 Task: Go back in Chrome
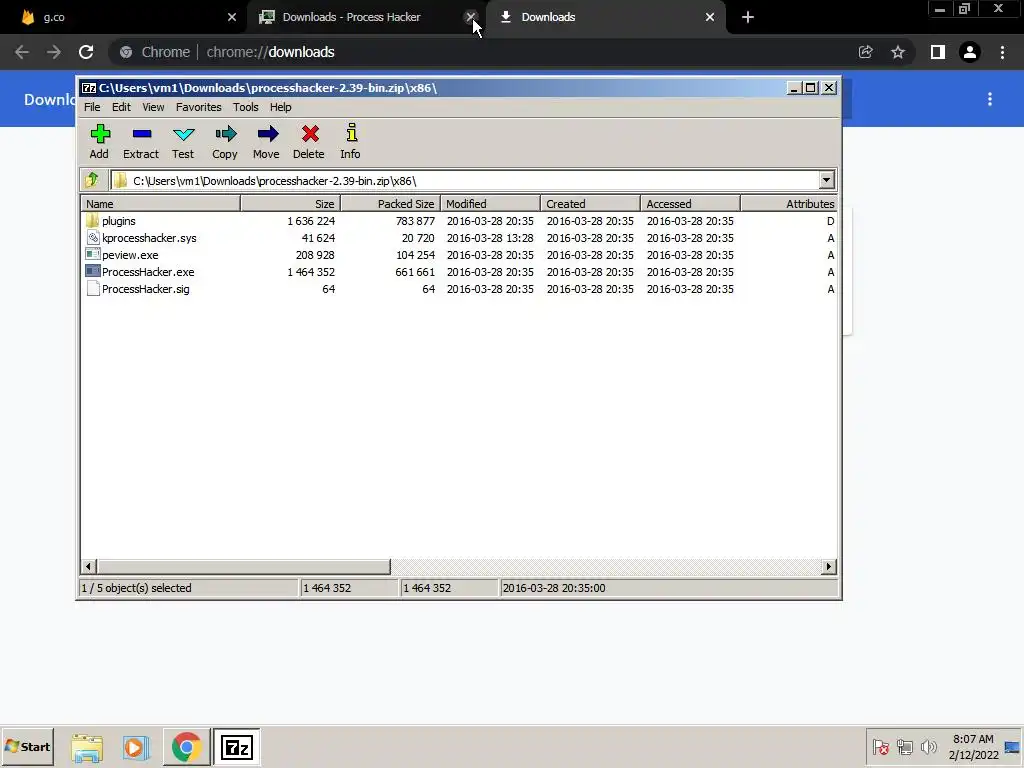pos(22,52)
